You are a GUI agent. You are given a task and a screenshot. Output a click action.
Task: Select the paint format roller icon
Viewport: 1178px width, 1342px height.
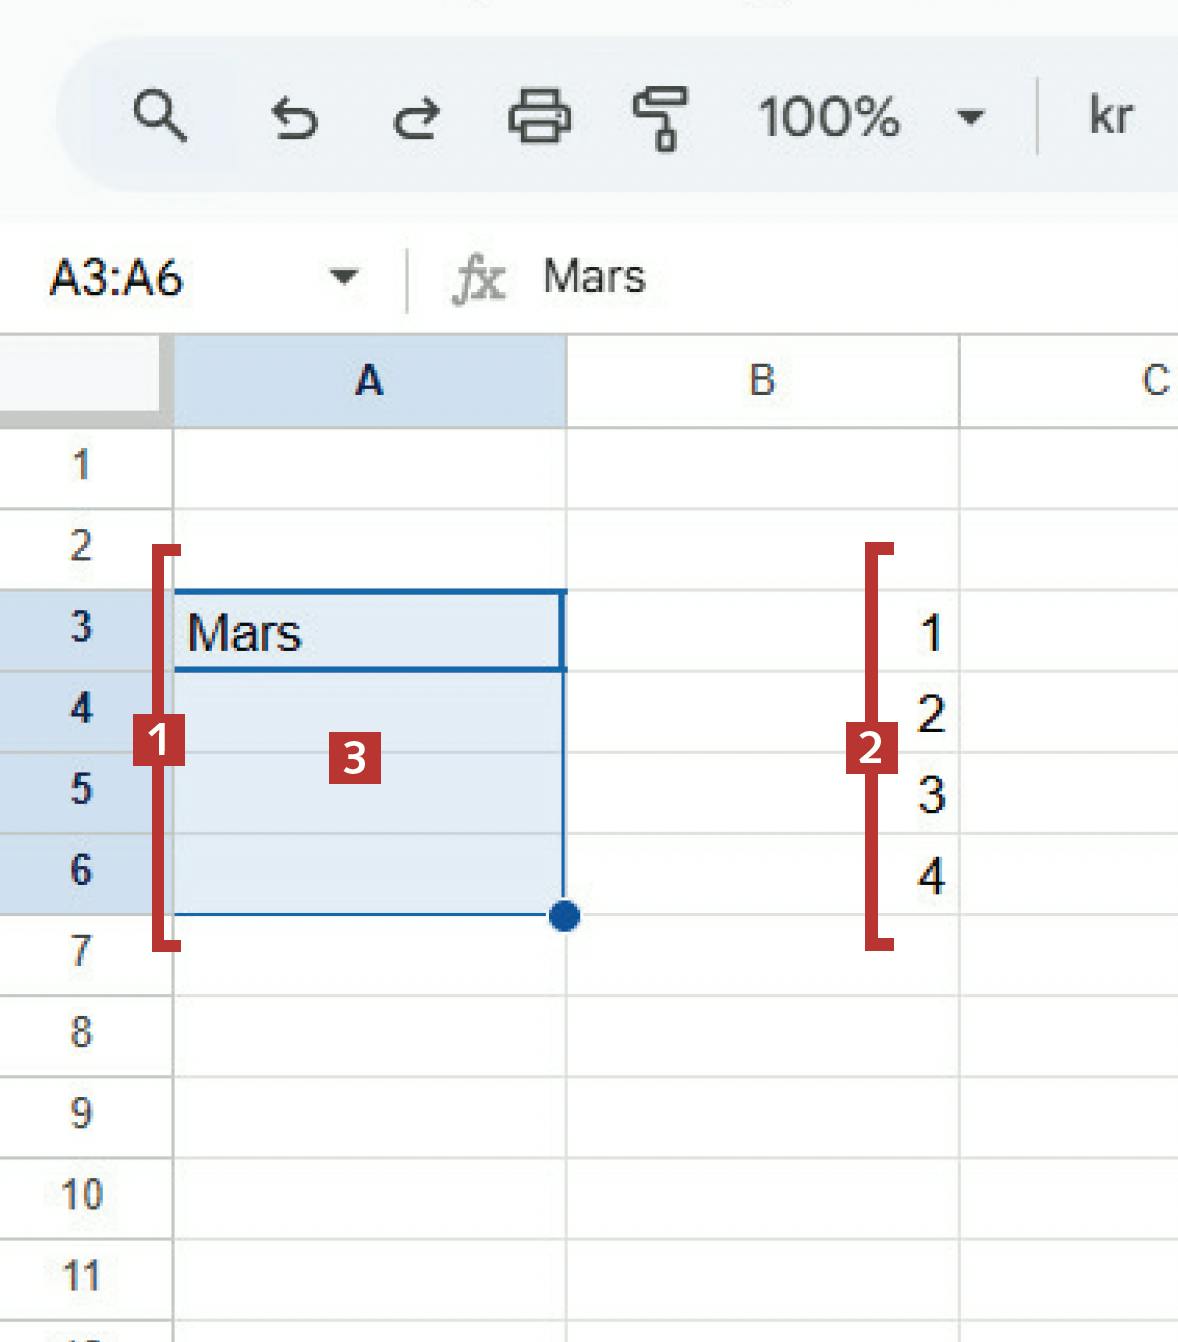coord(660,118)
